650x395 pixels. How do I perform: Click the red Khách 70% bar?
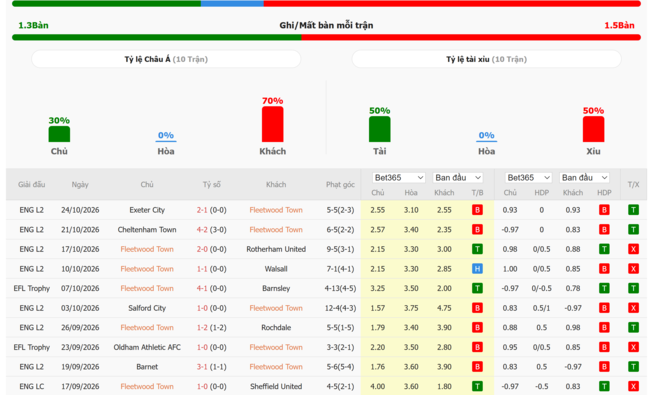(x=272, y=124)
